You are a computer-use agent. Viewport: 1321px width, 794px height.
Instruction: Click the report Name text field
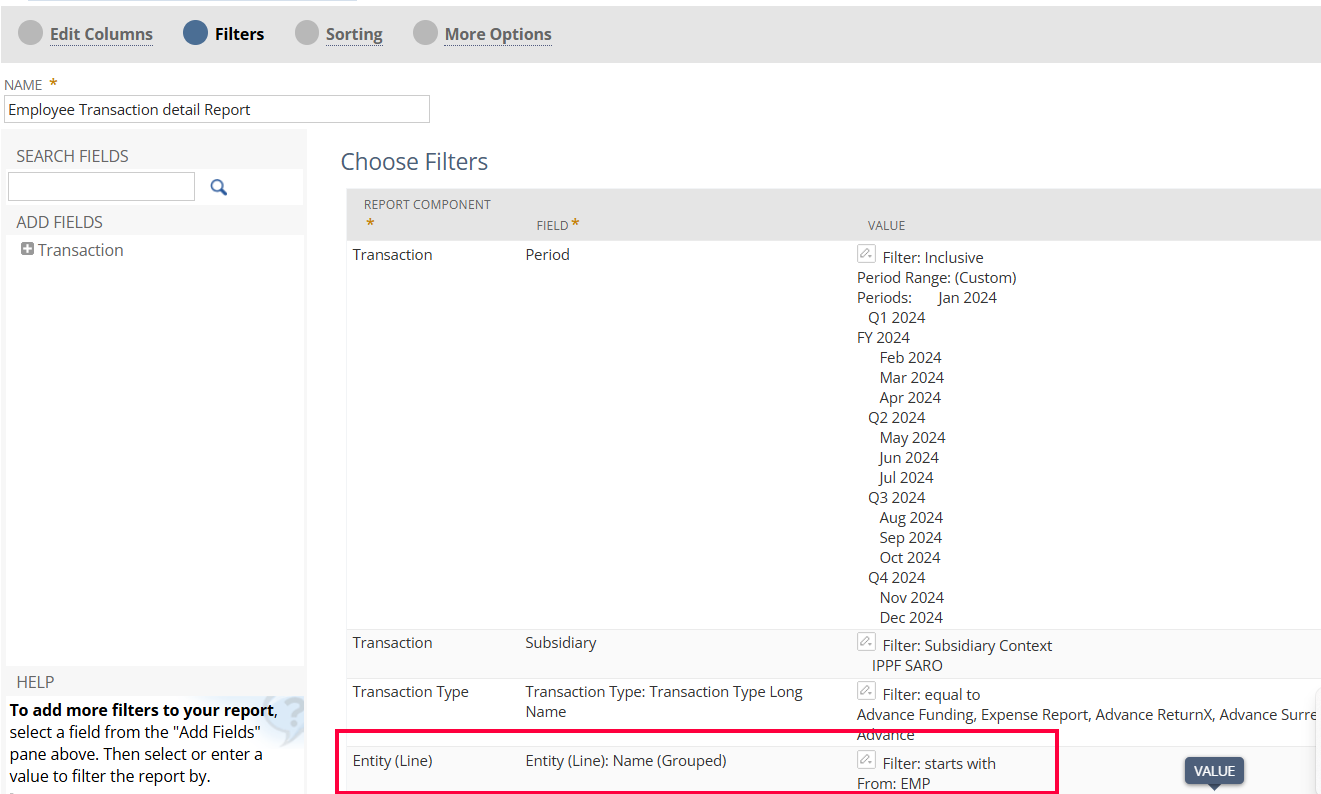coord(217,109)
